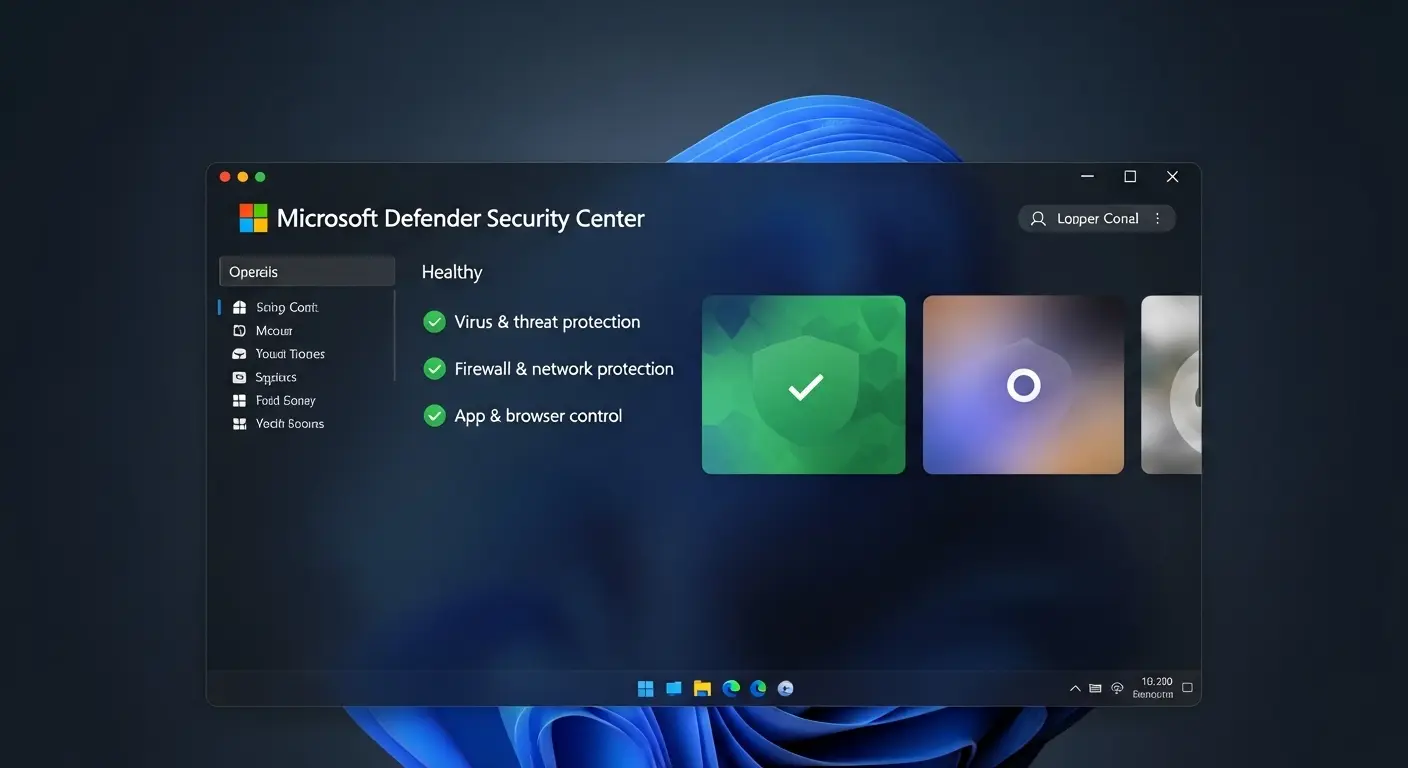The width and height of the screenshot is (1408, 768).
Task: Click the Healthy status heading
Action: click(452, 272)
